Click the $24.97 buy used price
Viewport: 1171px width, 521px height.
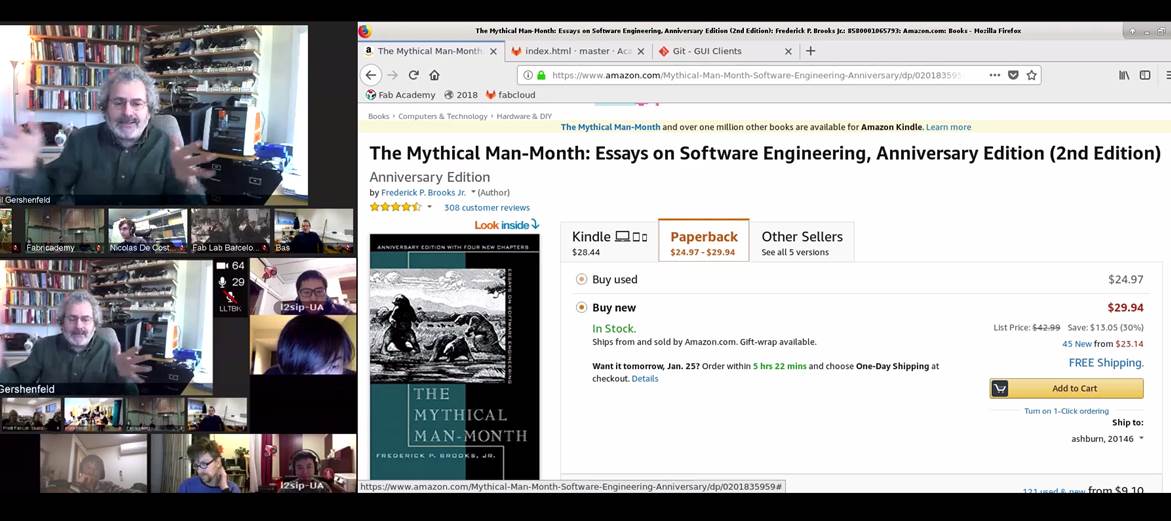coord(1125,280)
